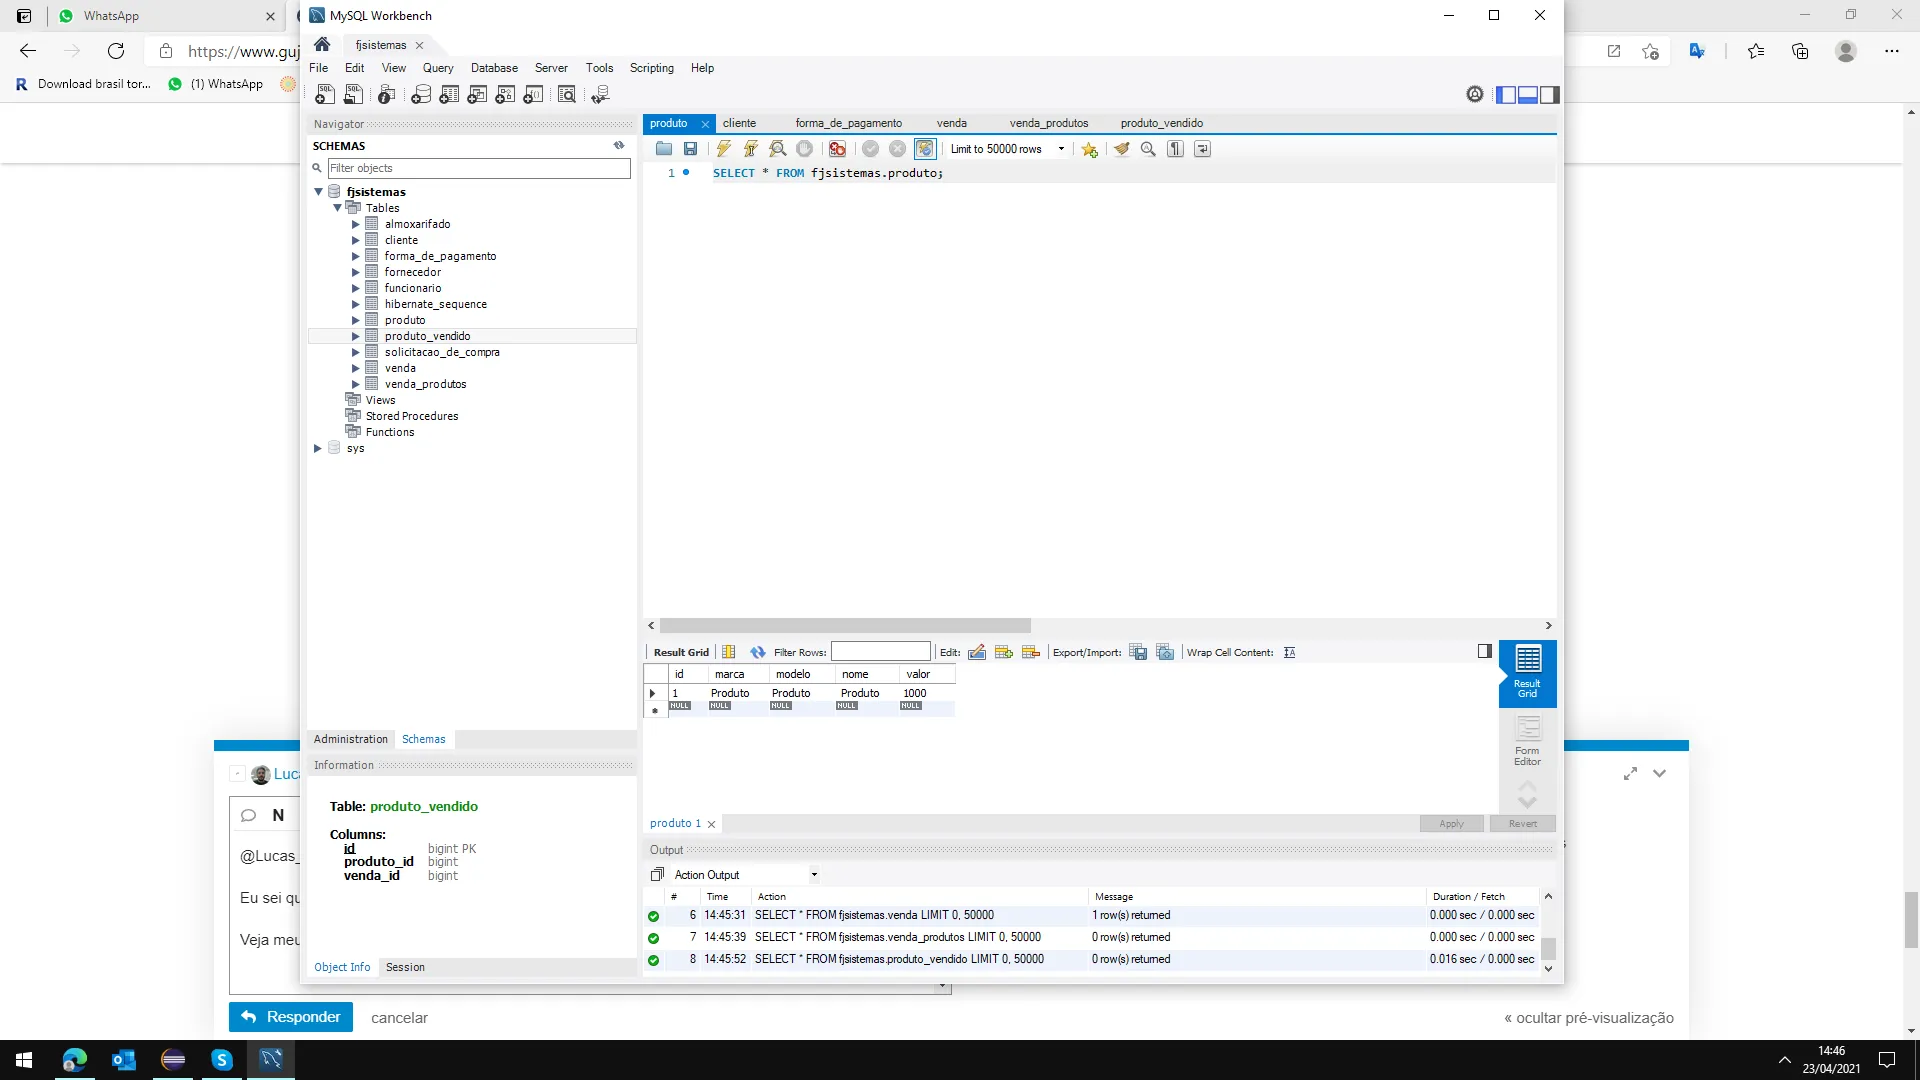This screenshot has height=1080, width=1920.
Task: Open SQL script file folder icon
Action: [x=664, y=149]
